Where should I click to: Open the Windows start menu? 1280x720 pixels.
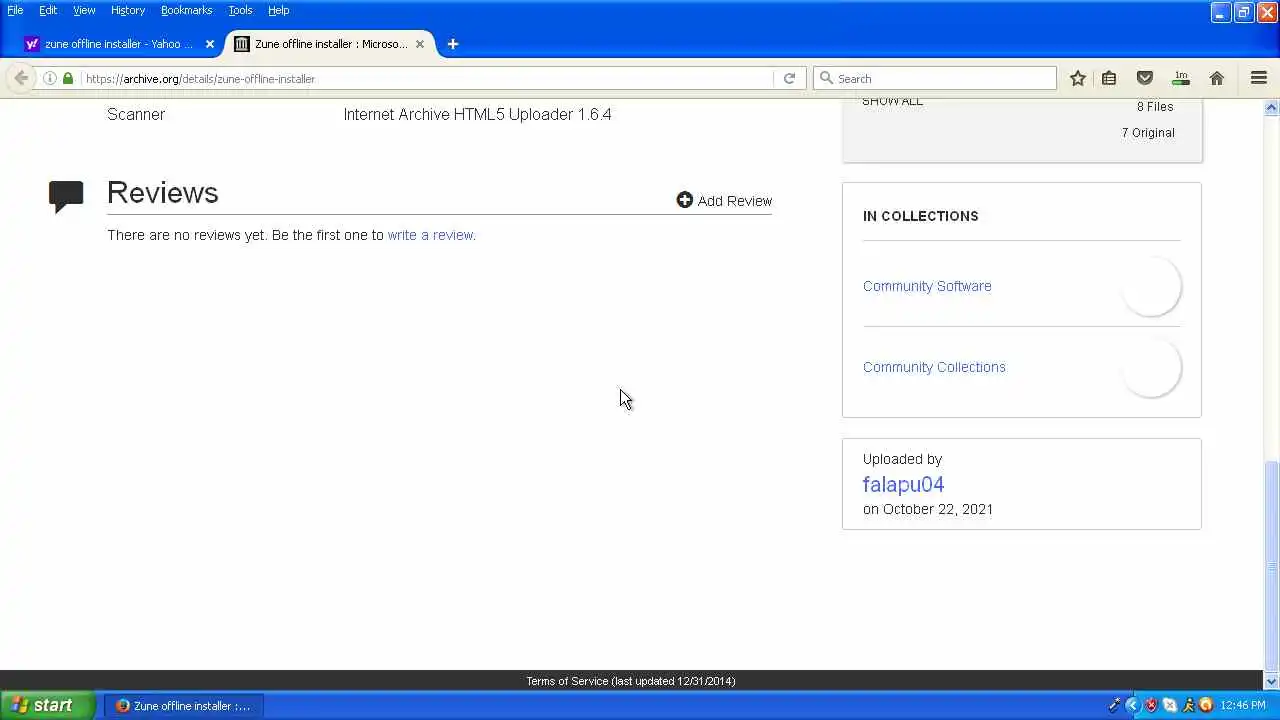point(47,705)
